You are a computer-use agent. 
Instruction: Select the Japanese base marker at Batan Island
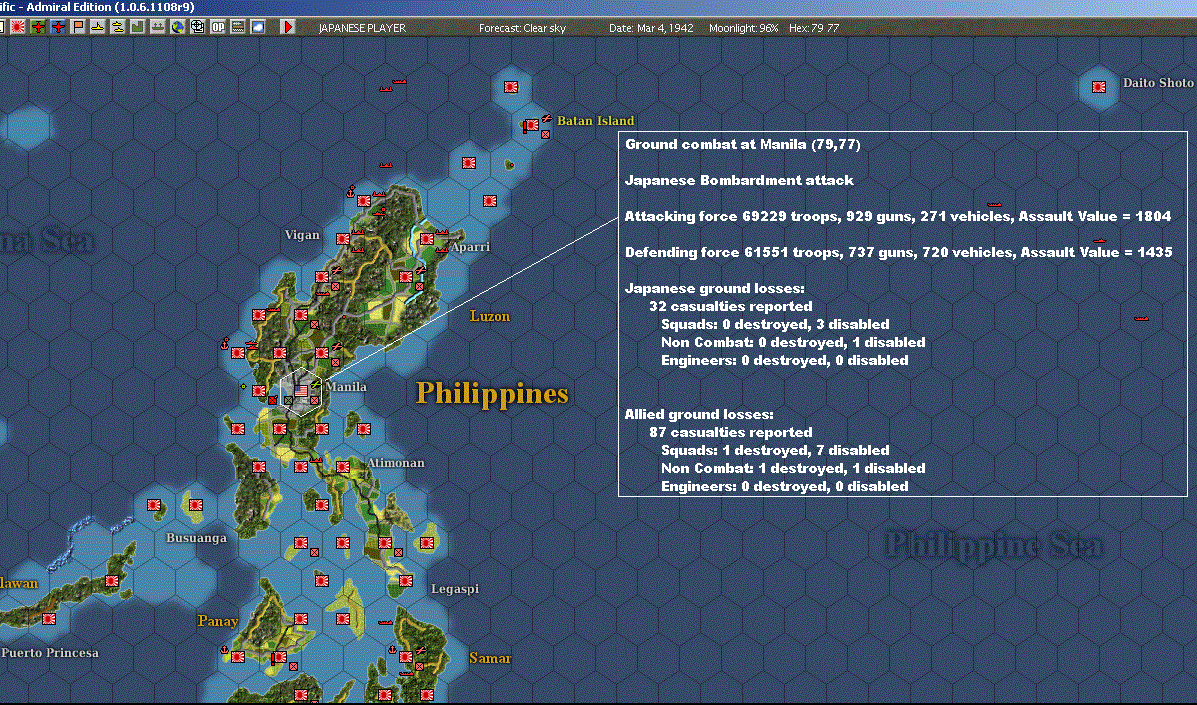tap(531, 124)
